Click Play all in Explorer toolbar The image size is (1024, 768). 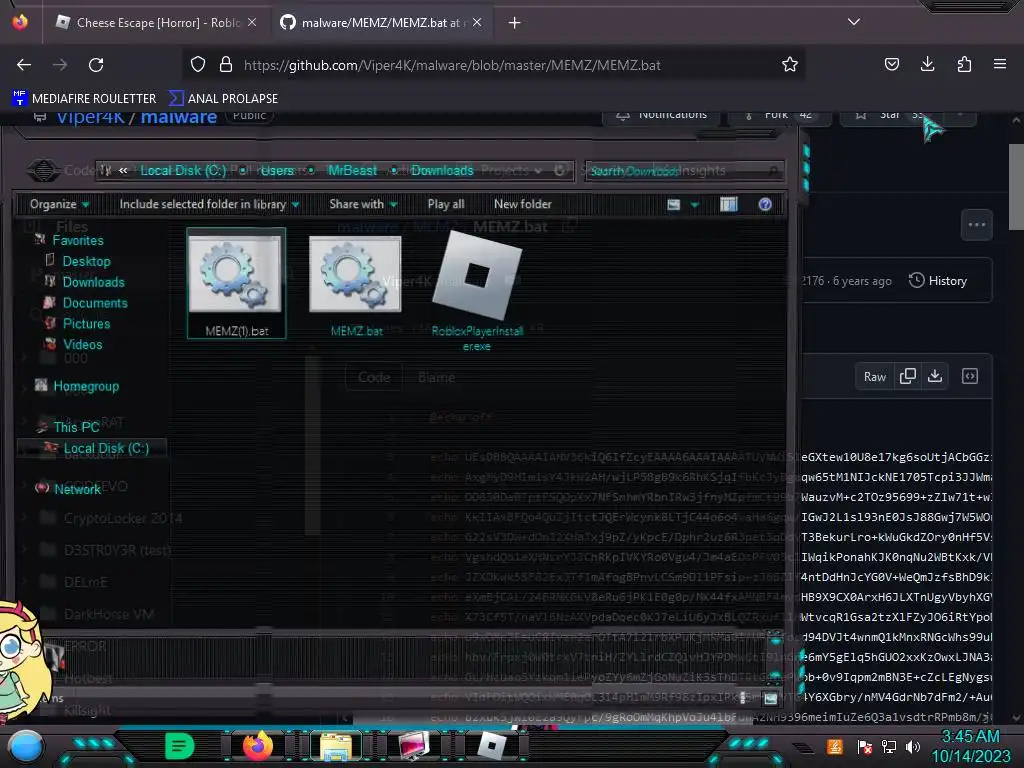click(446, 204)
